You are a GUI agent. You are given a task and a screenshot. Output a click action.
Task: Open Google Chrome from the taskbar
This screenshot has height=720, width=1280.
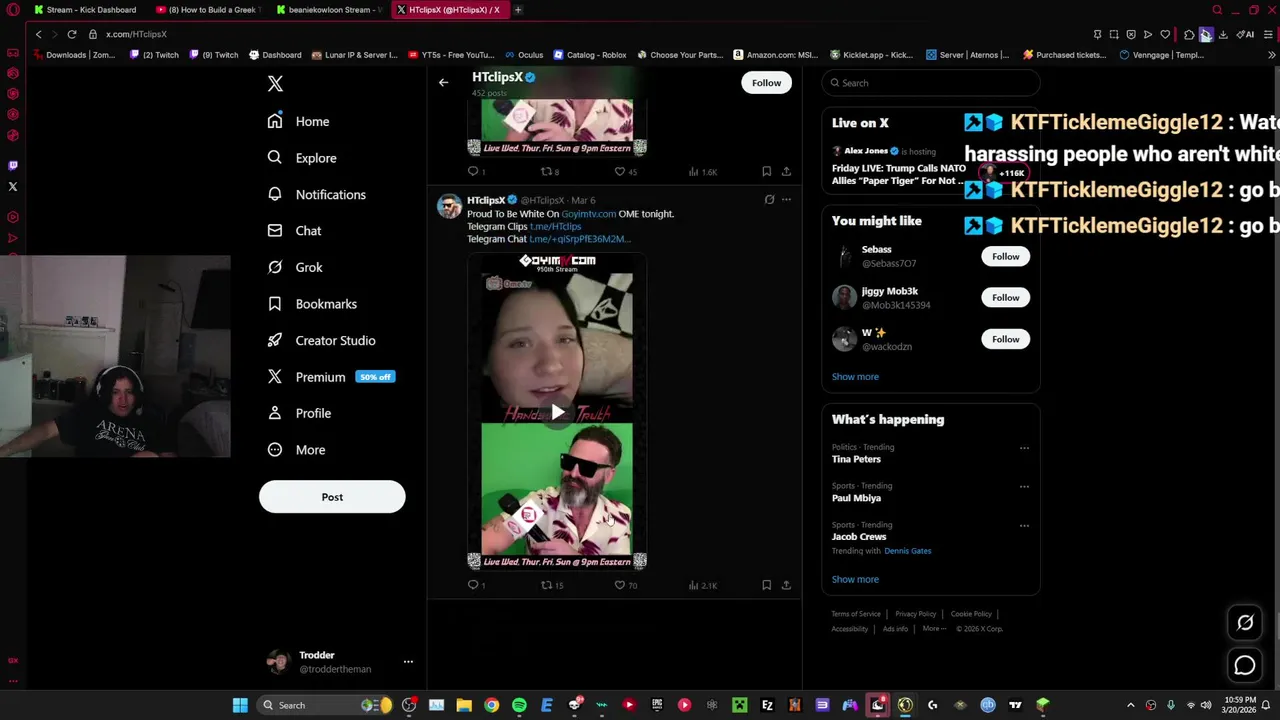[491, 705]
